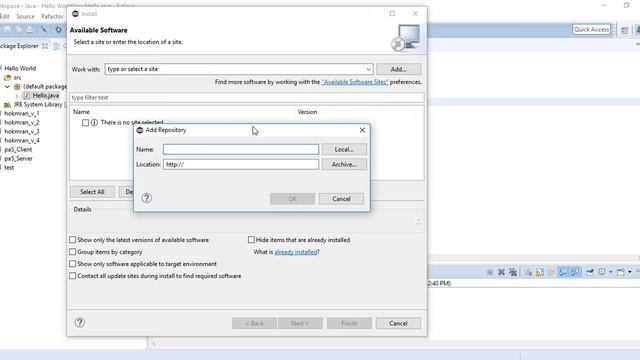Image resolution: width=640 pixels, height=360 pixels.
Task: Click the Select All button
Action: pos(92,192)
